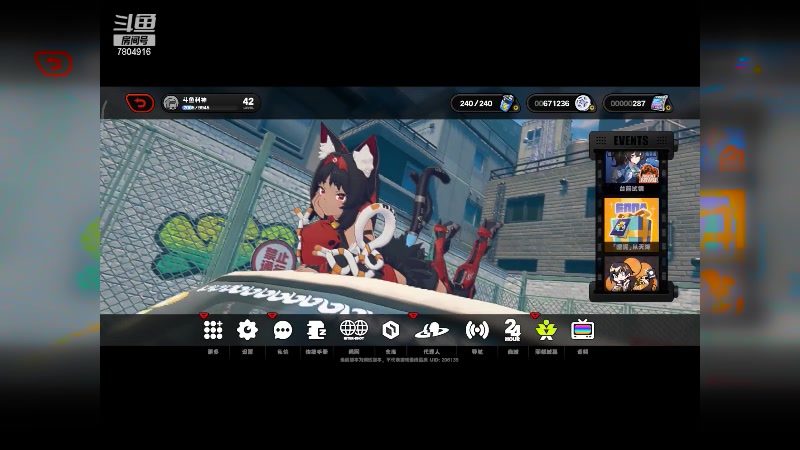This screenshot has height=450, width=800.
Task: Open the green winged emblem icon
Action: 546,330
